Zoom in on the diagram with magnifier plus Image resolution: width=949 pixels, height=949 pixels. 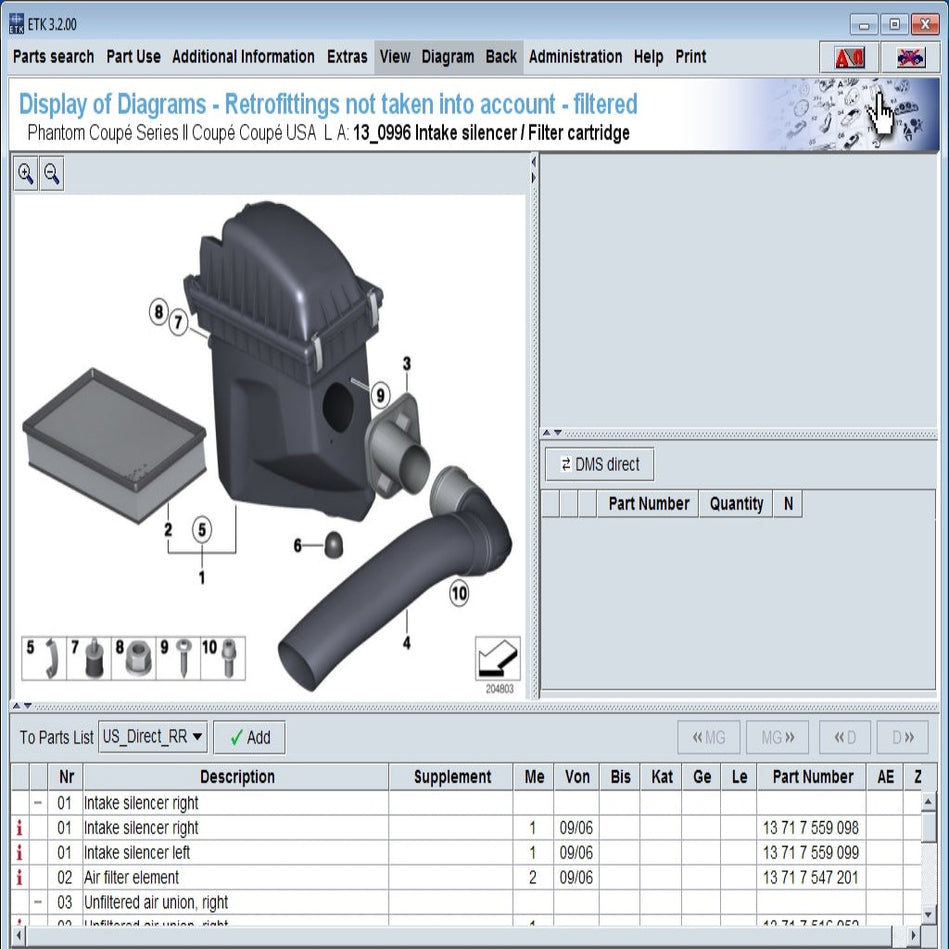25,174
